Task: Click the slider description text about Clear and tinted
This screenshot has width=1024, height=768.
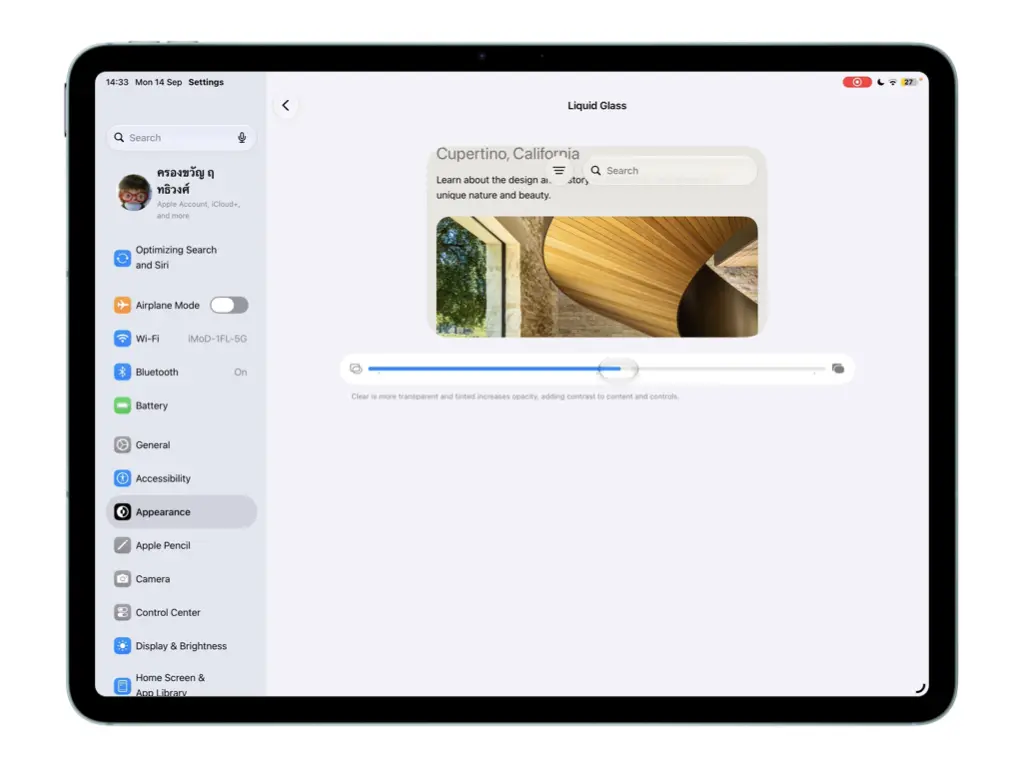Action: pyautogui.click(x=515, y=396)
